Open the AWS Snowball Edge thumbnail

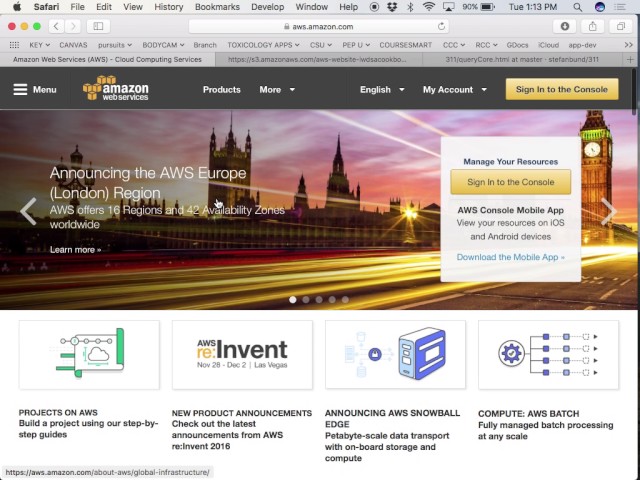pyautogui.click(x=395, y=355)
